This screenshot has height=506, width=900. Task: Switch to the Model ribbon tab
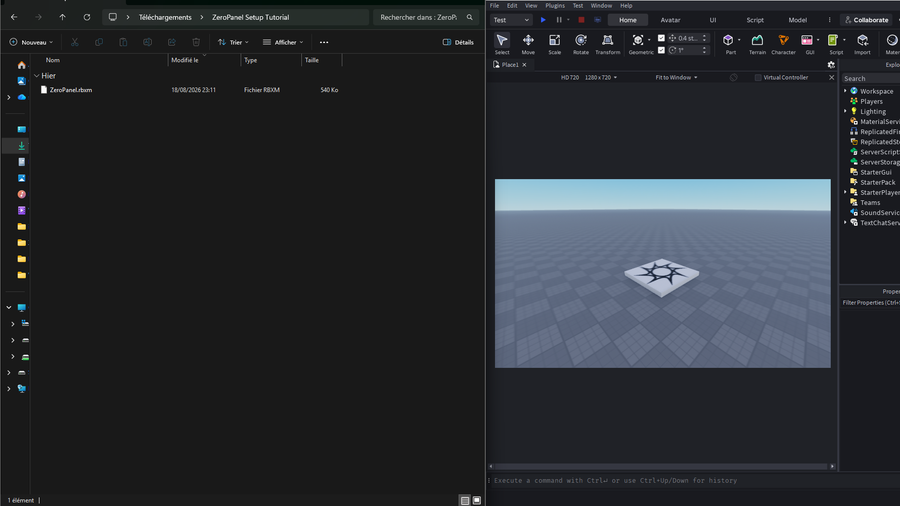pos(797,20)
